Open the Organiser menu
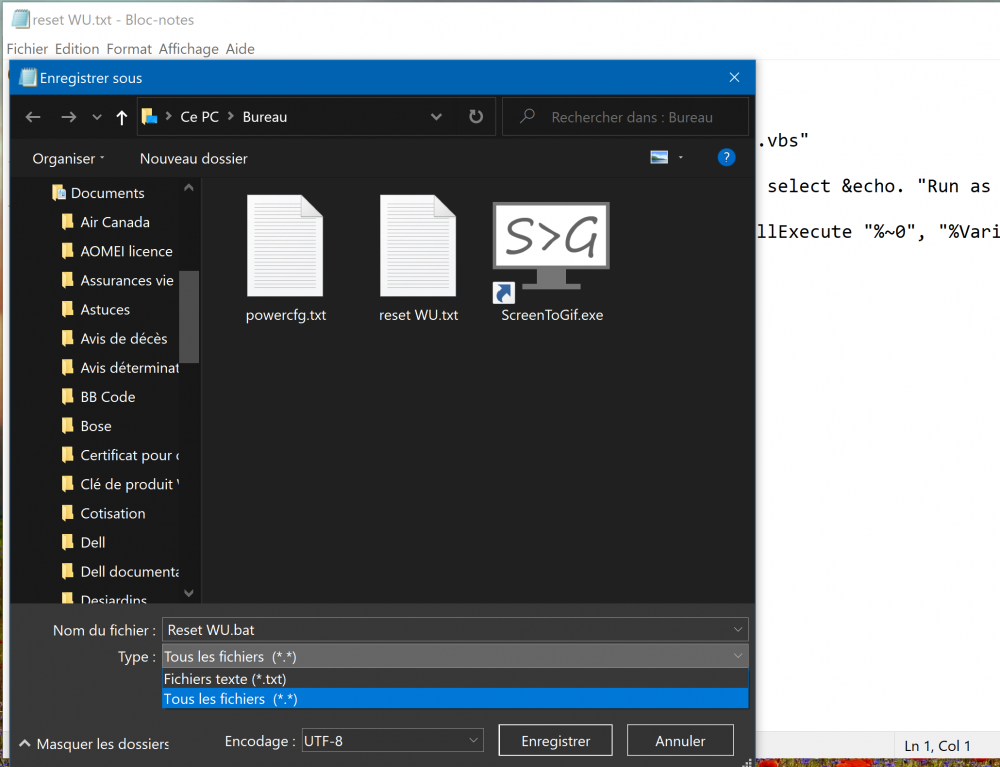The height and width of the screenshot is (767, 1000). (68, 159)
